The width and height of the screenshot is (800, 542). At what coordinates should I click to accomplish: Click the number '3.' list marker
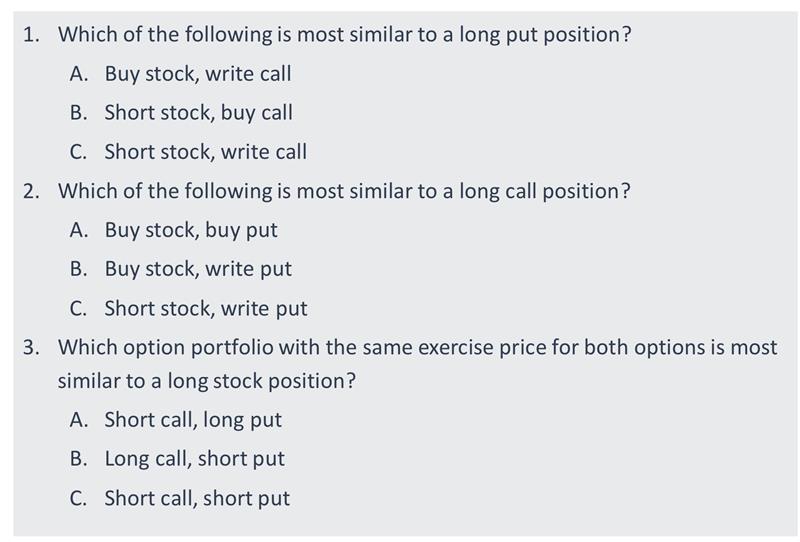pos(32,348)
